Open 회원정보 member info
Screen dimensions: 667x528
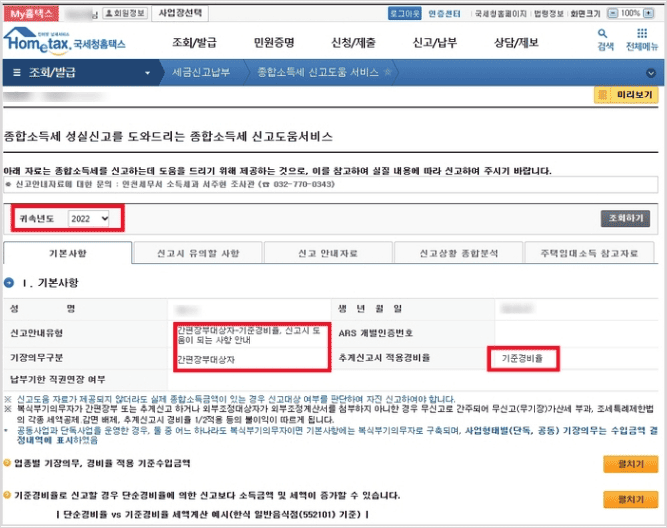tap(125, 13)
